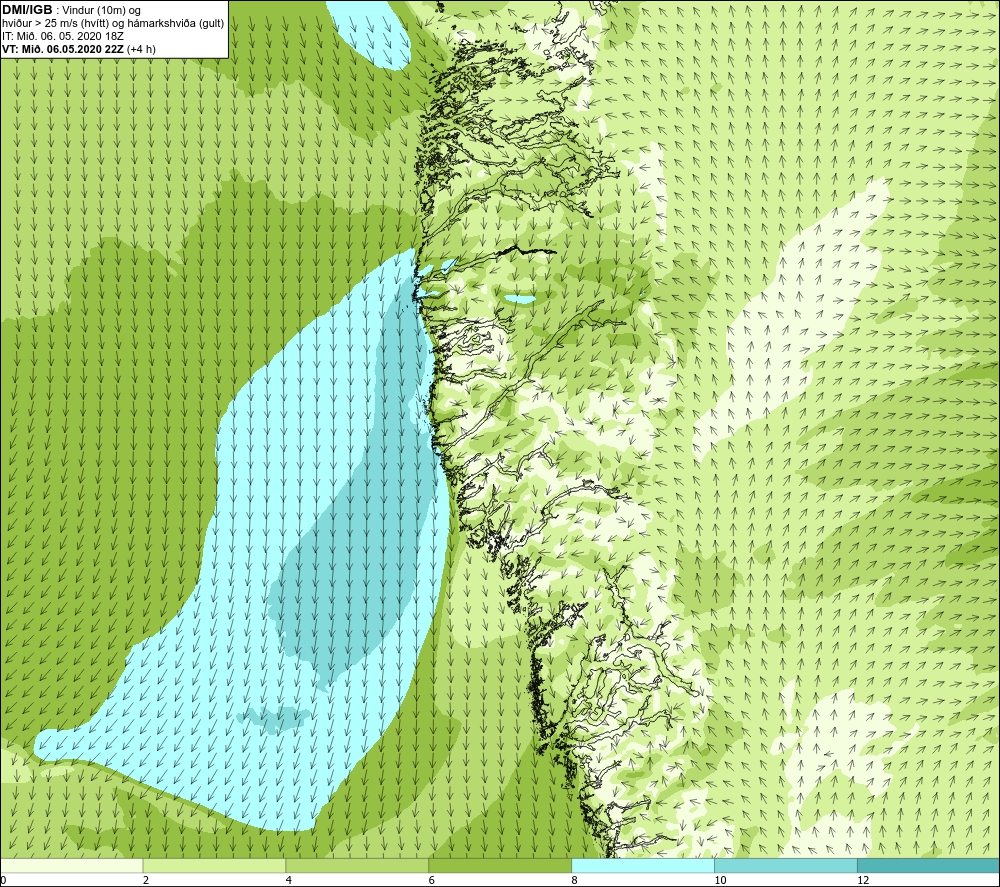Click the 'VT: Mið. 06.05.2020 22Z' valid time
Screen dimensions: 1000x887
[x=63, y=49]
